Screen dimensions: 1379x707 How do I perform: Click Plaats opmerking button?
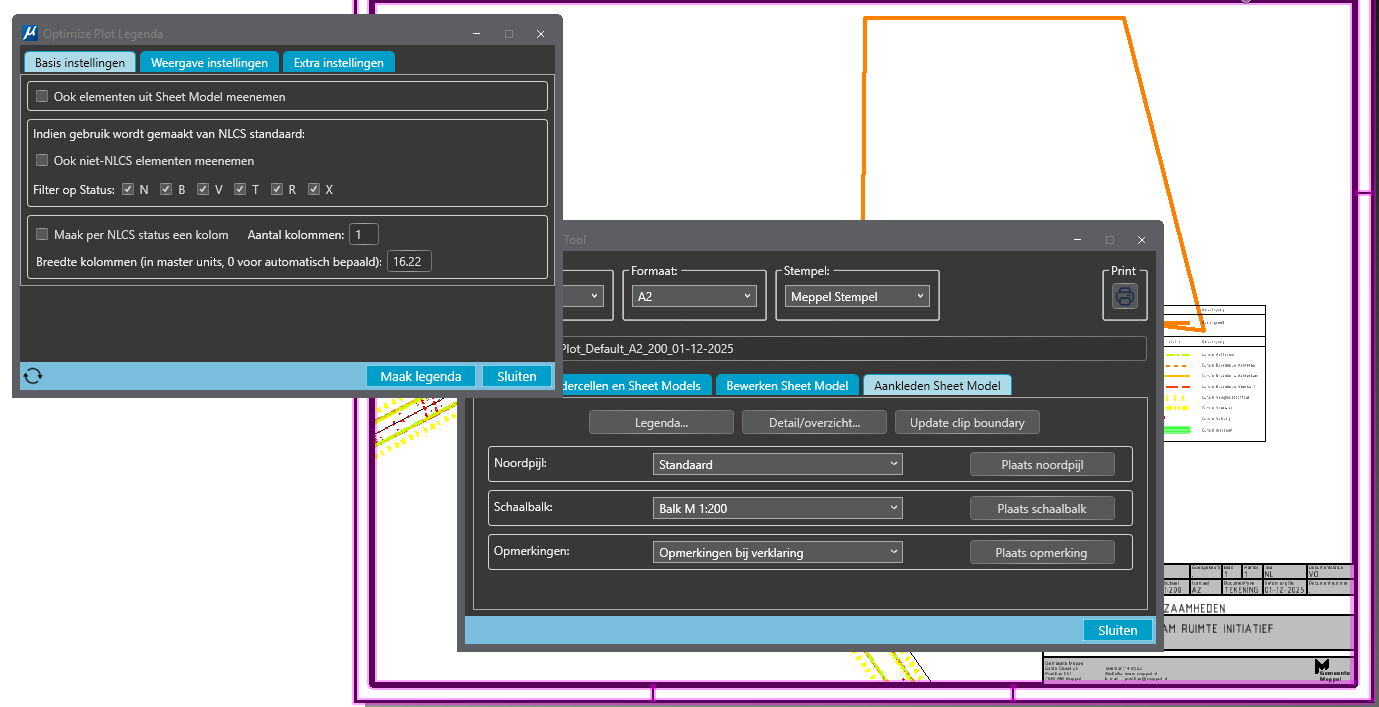click(1042, 552)
